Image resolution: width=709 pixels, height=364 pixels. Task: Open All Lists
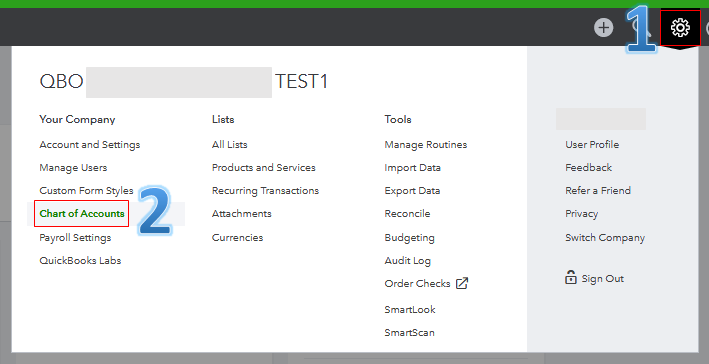[x=230, y=145]
